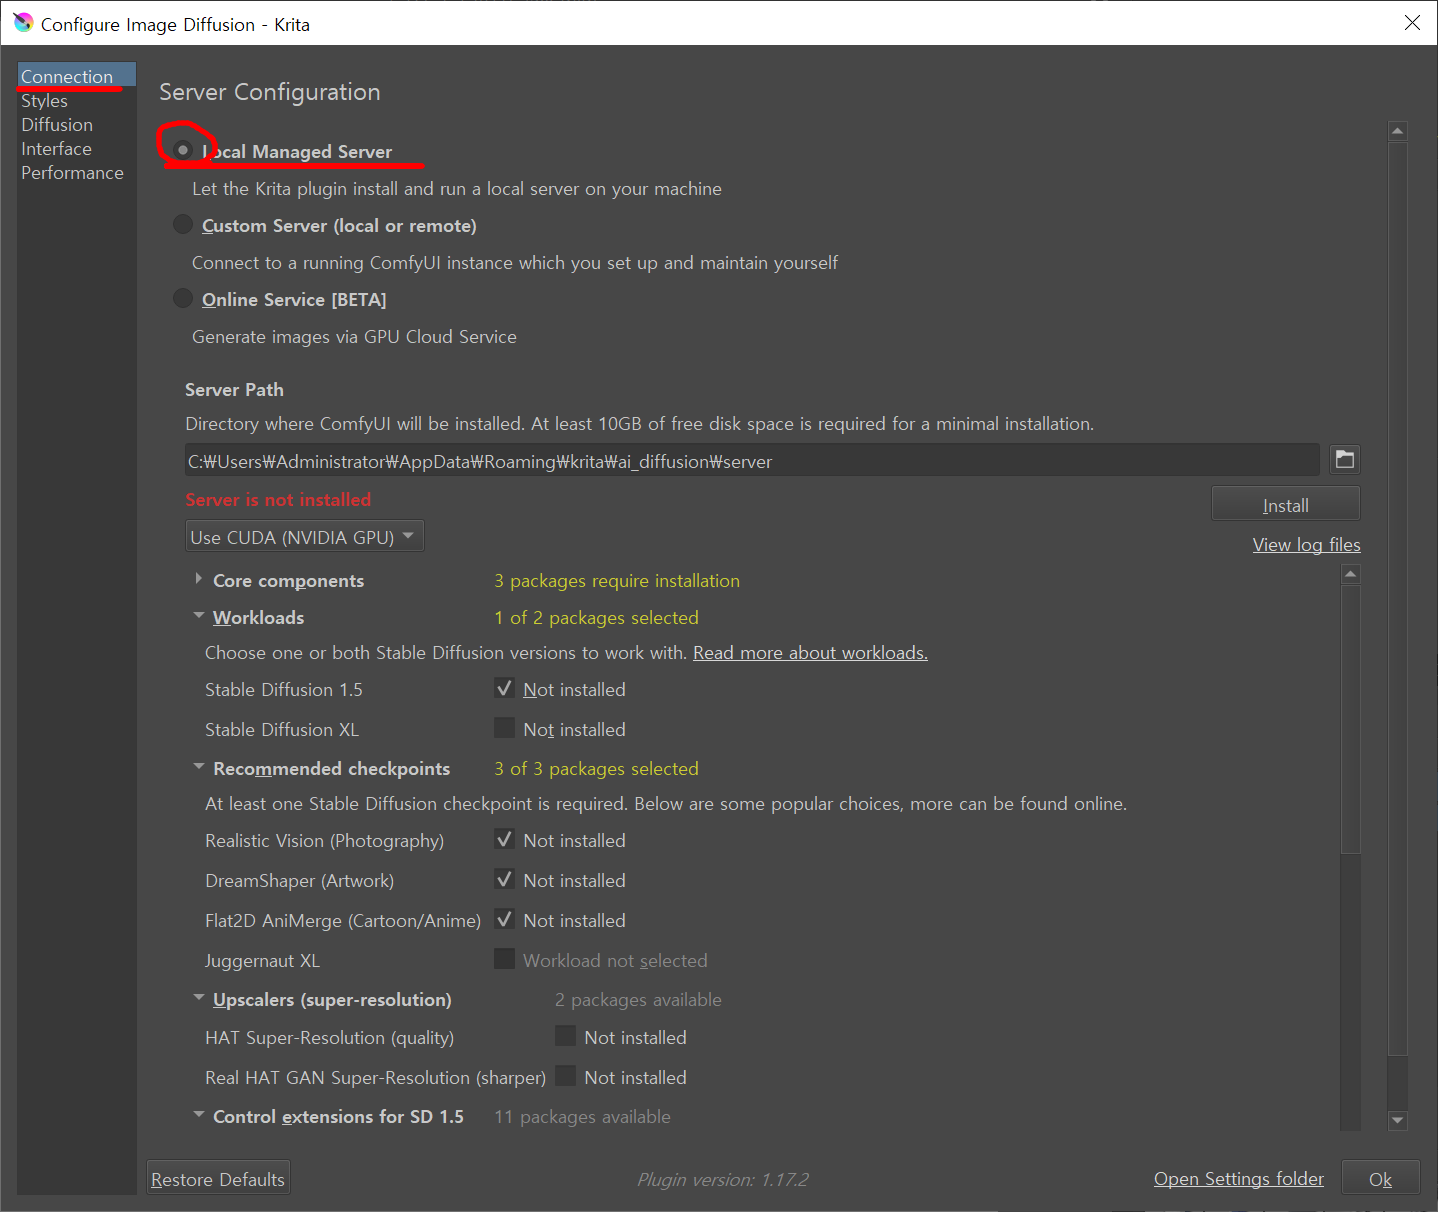Click outer scrollbar up arrow
The height and width of the screenshot is (1212, 1438).
(x=1398, y=131)
